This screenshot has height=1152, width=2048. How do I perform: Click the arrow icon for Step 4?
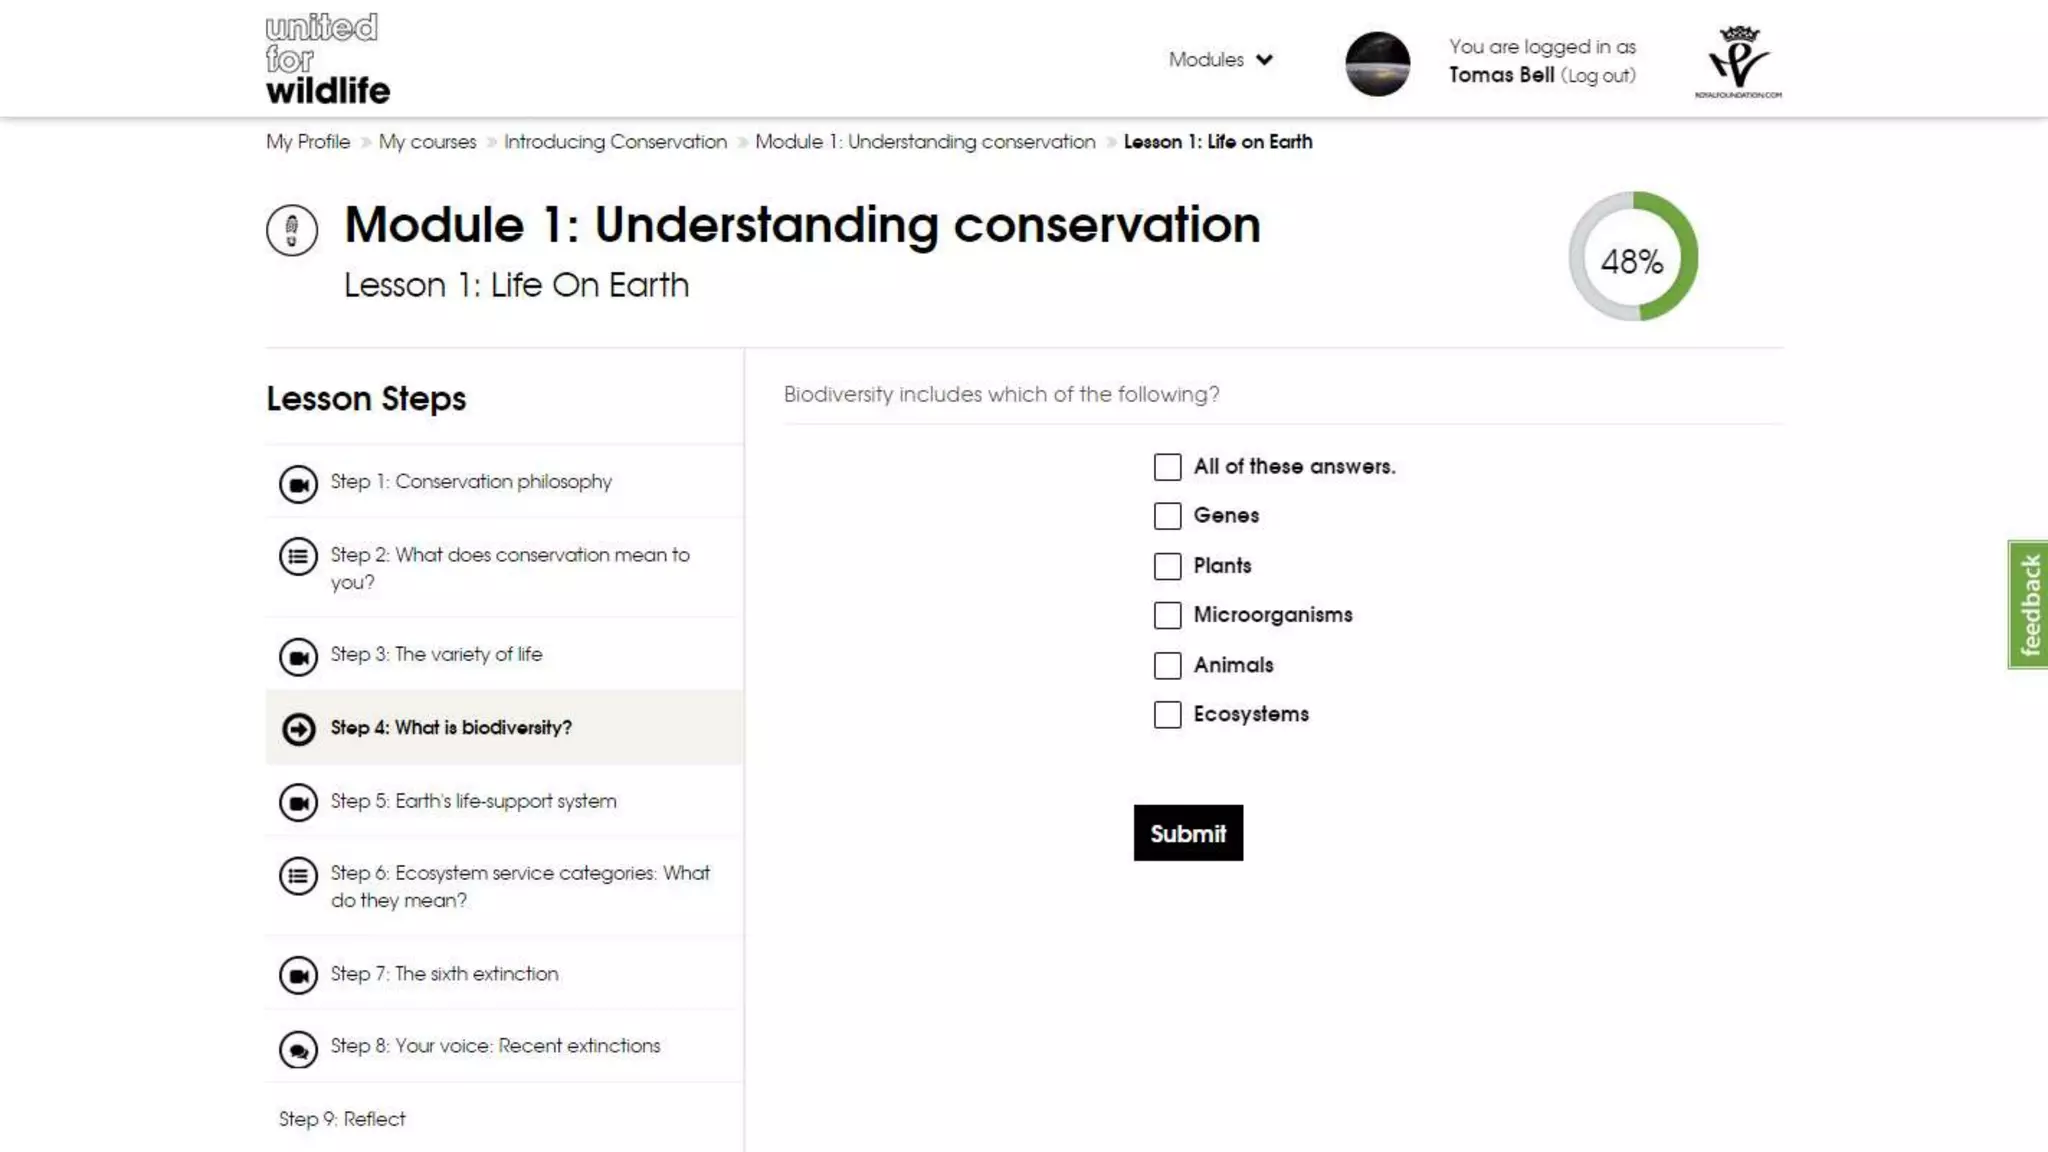point(298,729)
